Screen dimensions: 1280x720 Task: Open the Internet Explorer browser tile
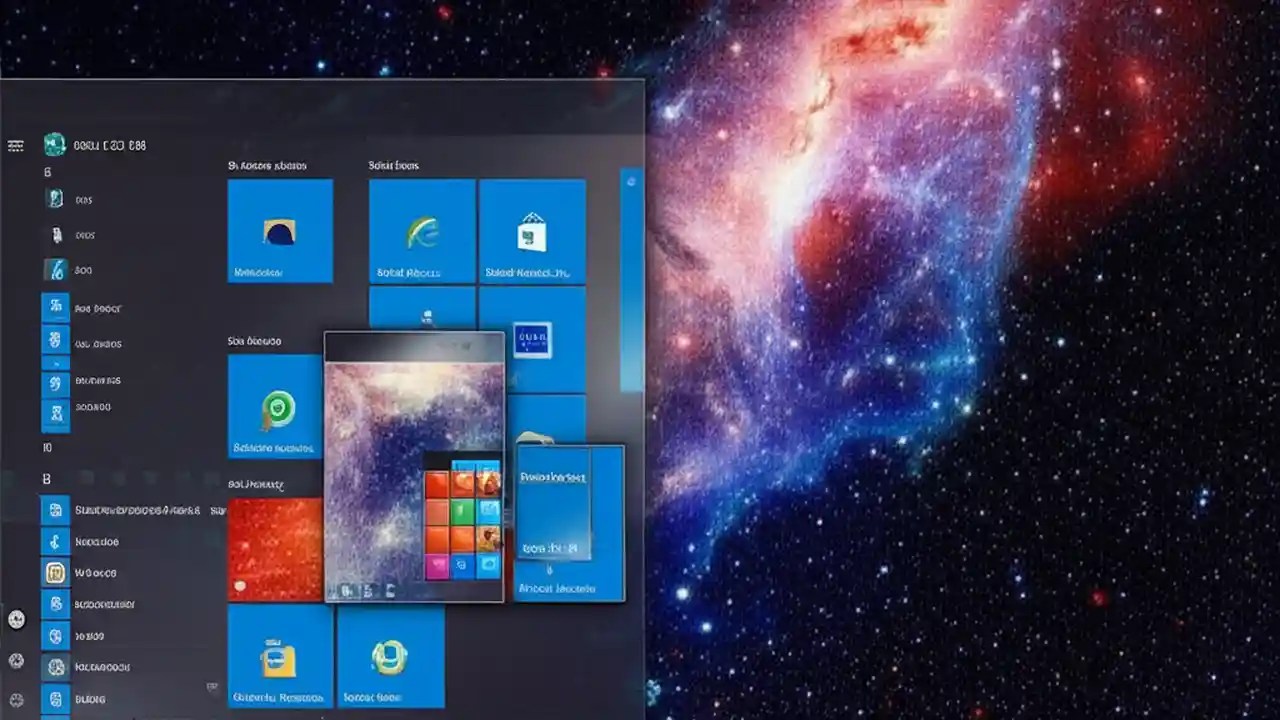421,230
